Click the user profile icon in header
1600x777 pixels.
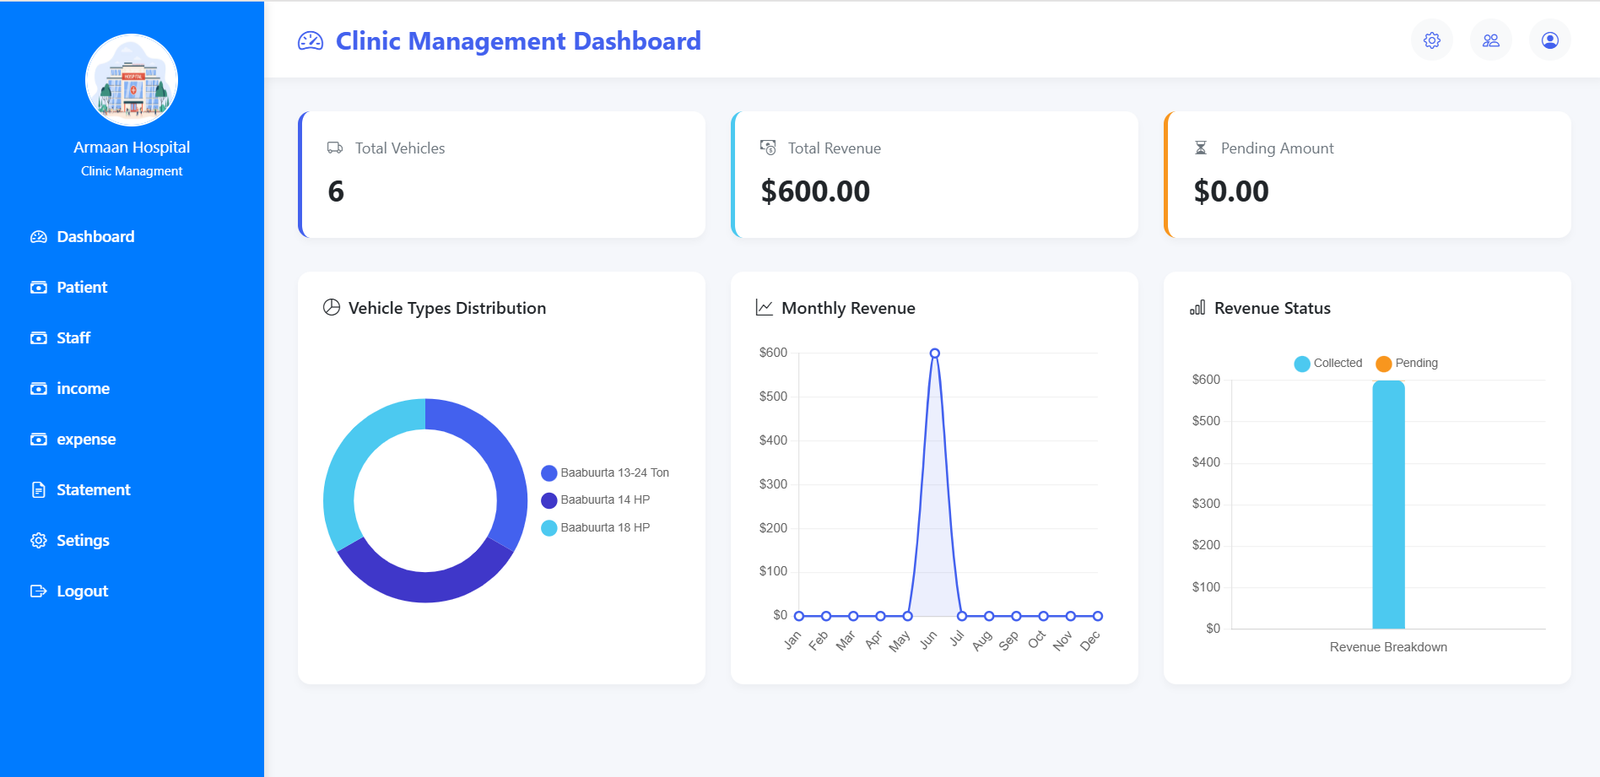(1550, 41)
